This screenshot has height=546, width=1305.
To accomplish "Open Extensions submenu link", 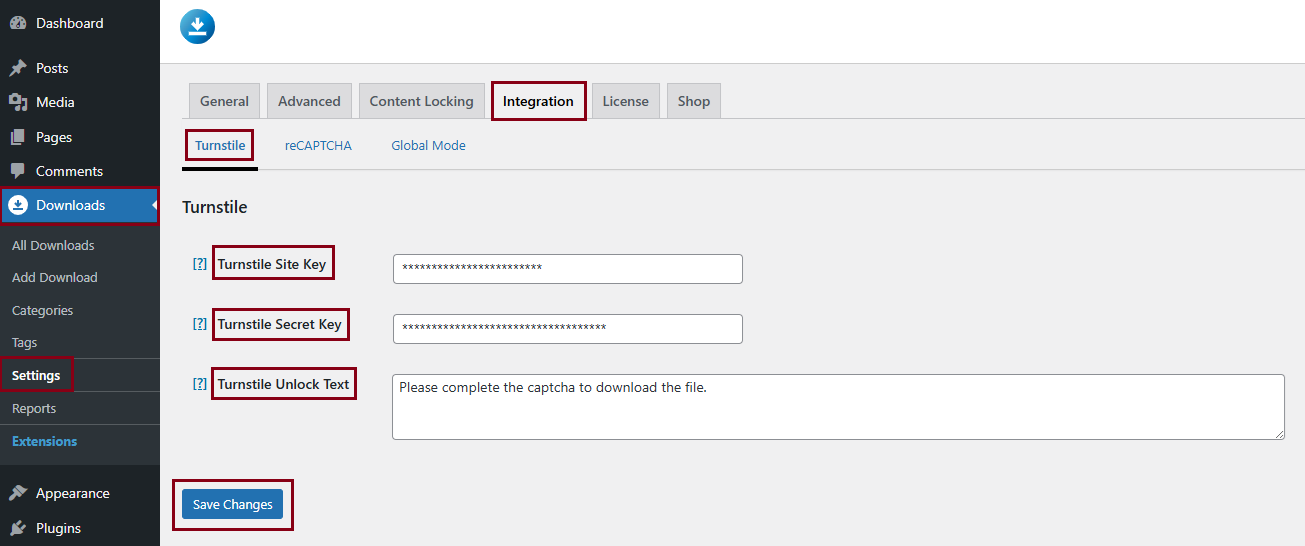I will 45,441.
